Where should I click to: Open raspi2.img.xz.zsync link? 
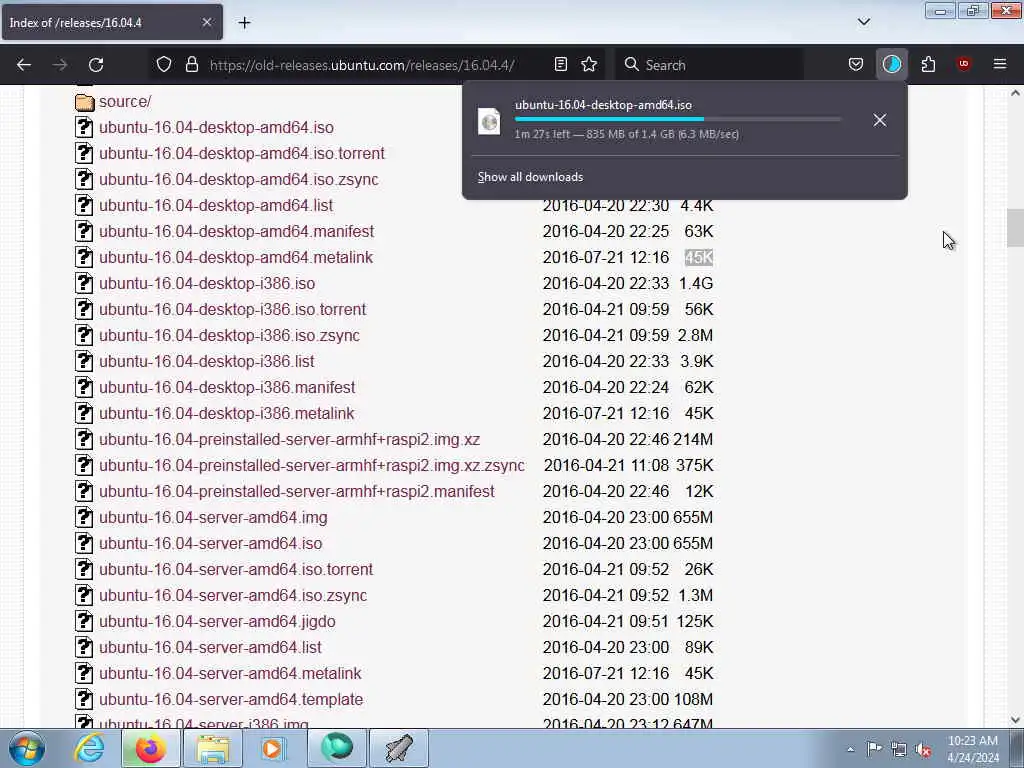tap(312, 466)
